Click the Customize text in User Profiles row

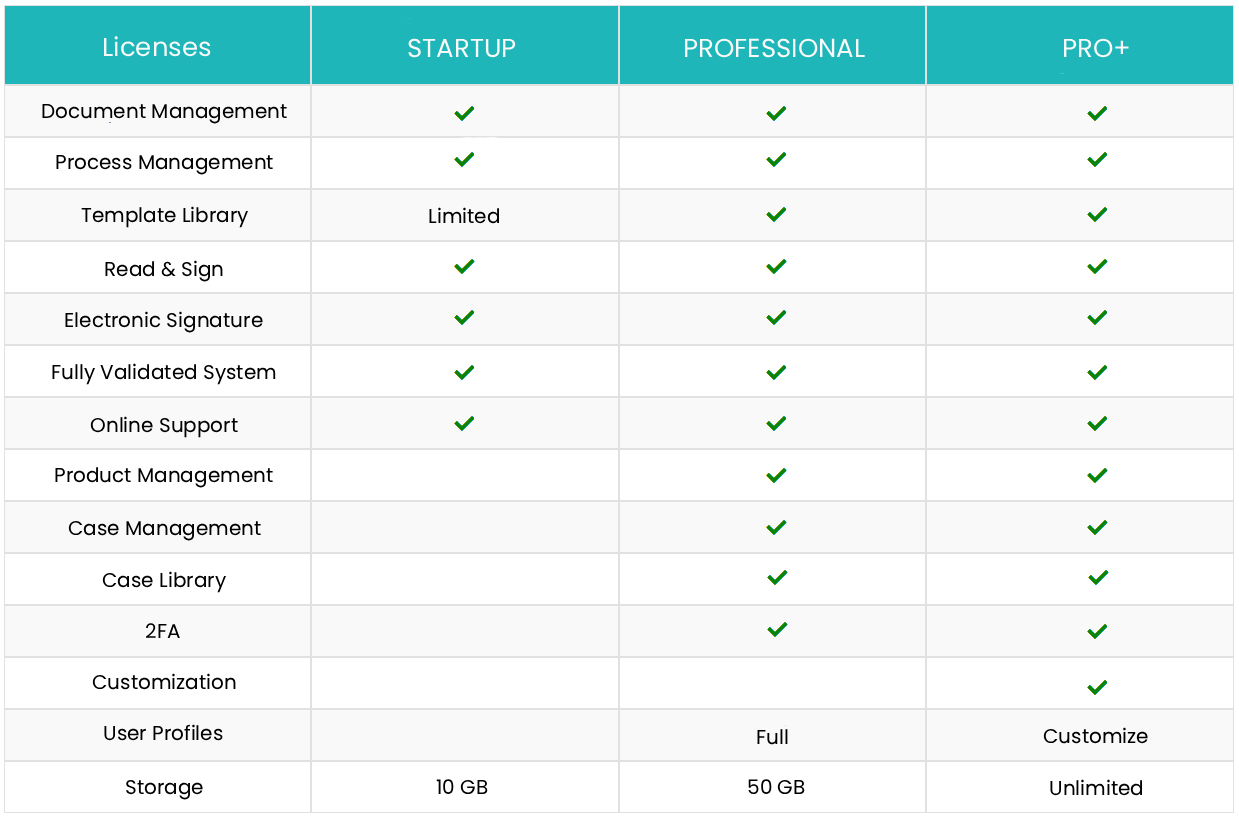click(1095, 736)
